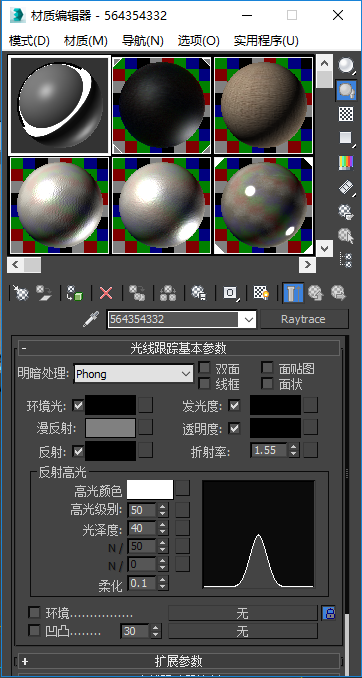The image size is (362, 678).
Task: Click the Raytrace material type button
Action: point(304,319)
